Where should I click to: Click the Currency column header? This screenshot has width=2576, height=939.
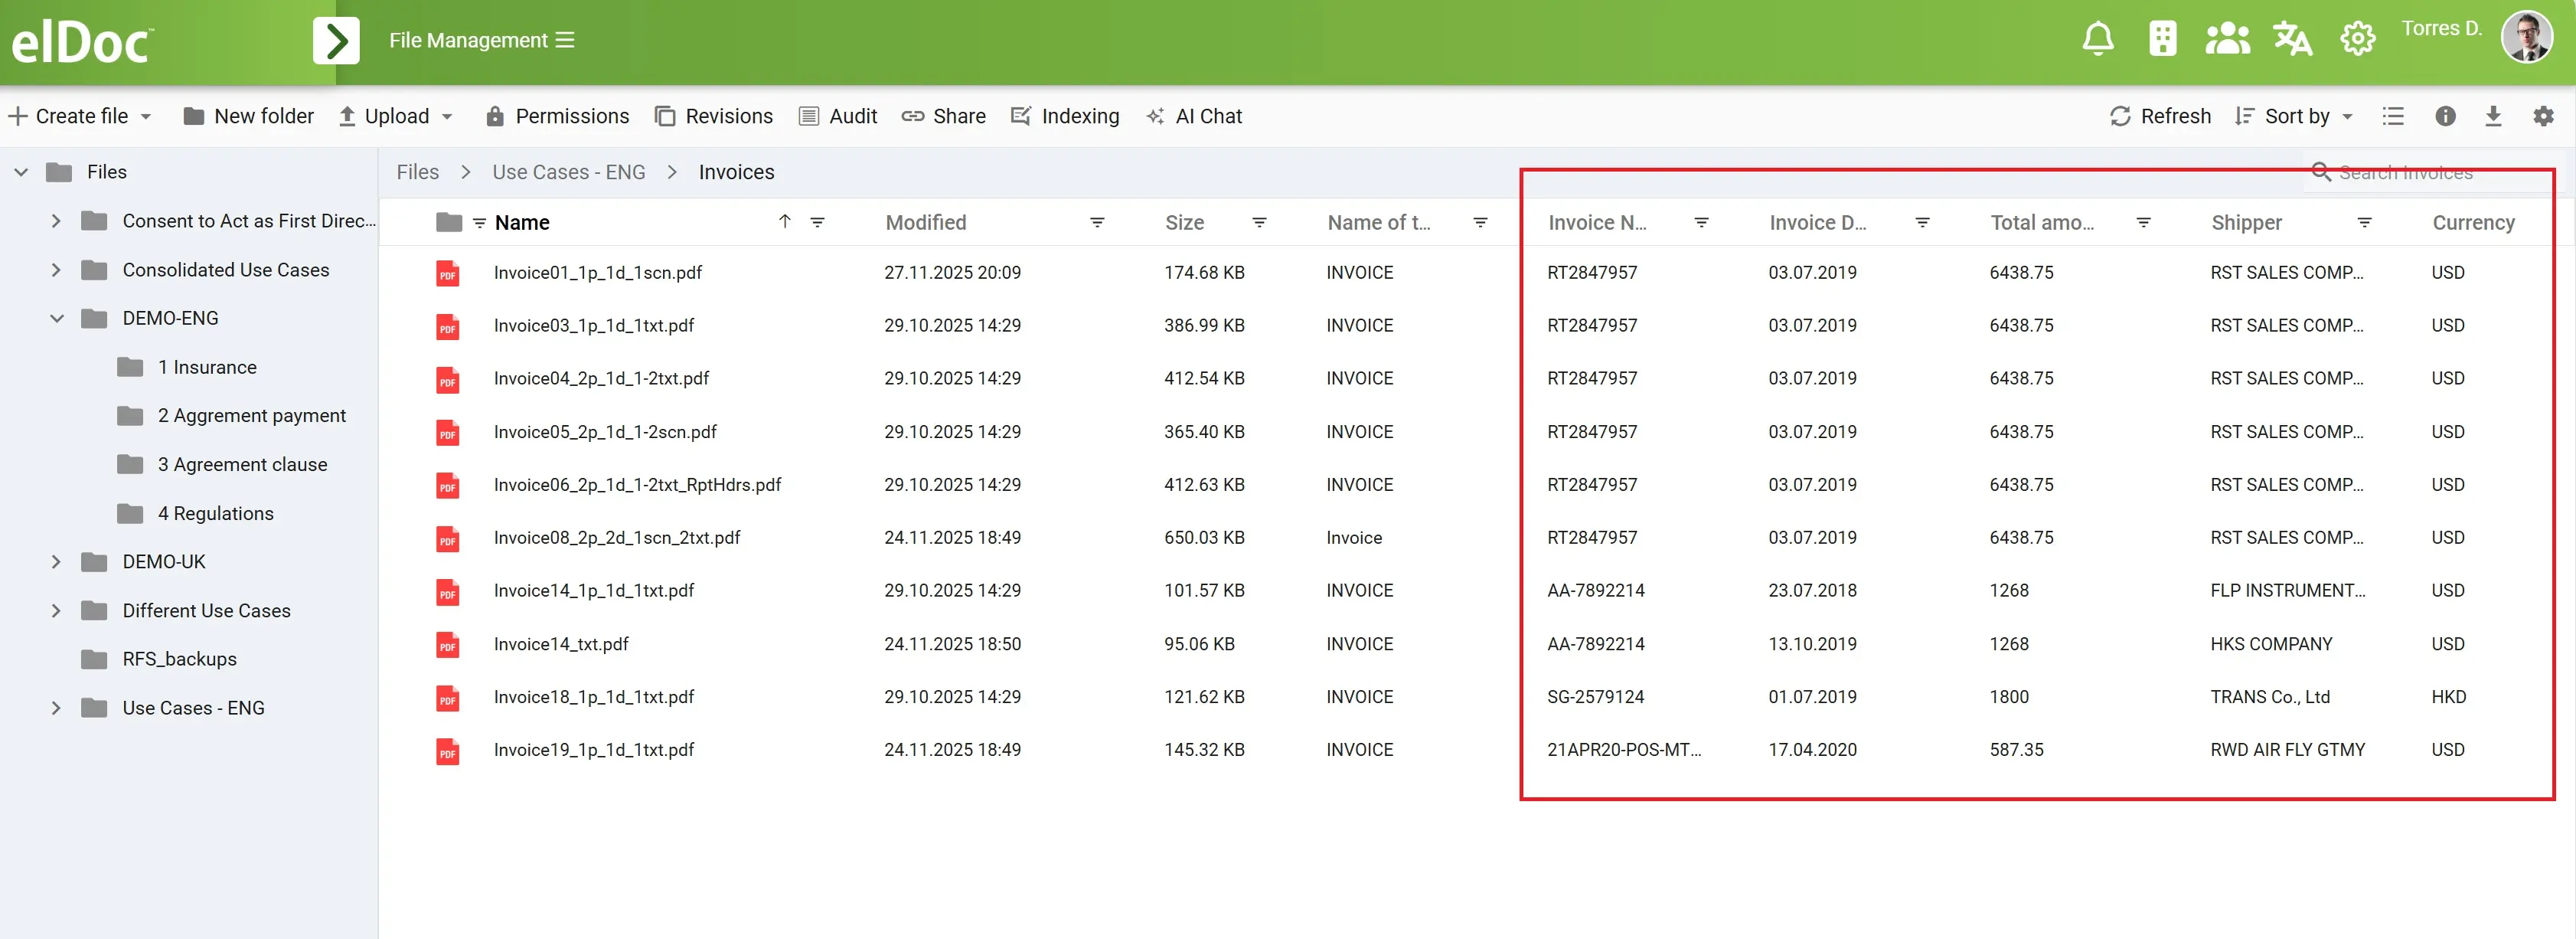point(2473,222)
